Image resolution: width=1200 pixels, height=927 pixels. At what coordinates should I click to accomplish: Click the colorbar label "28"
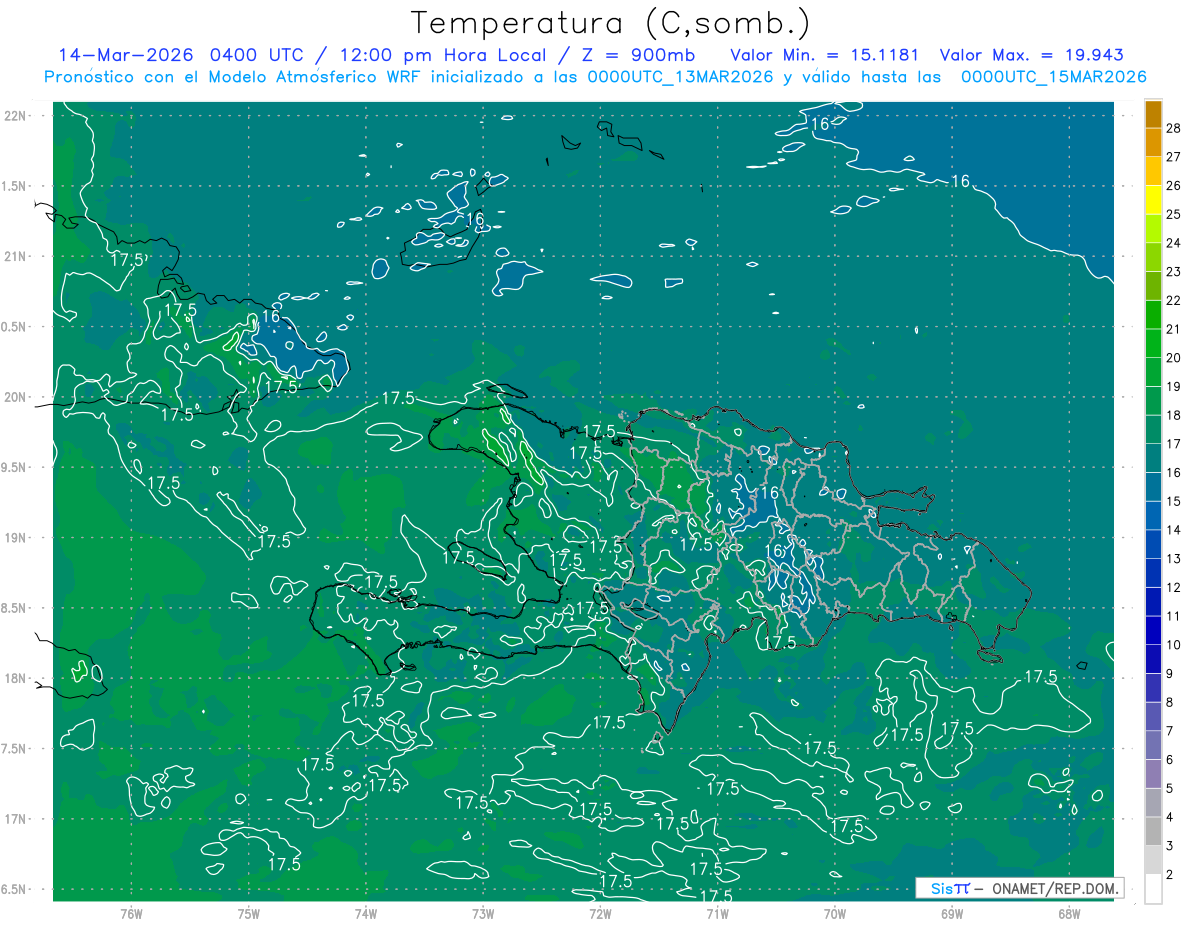pos(1175,127)
